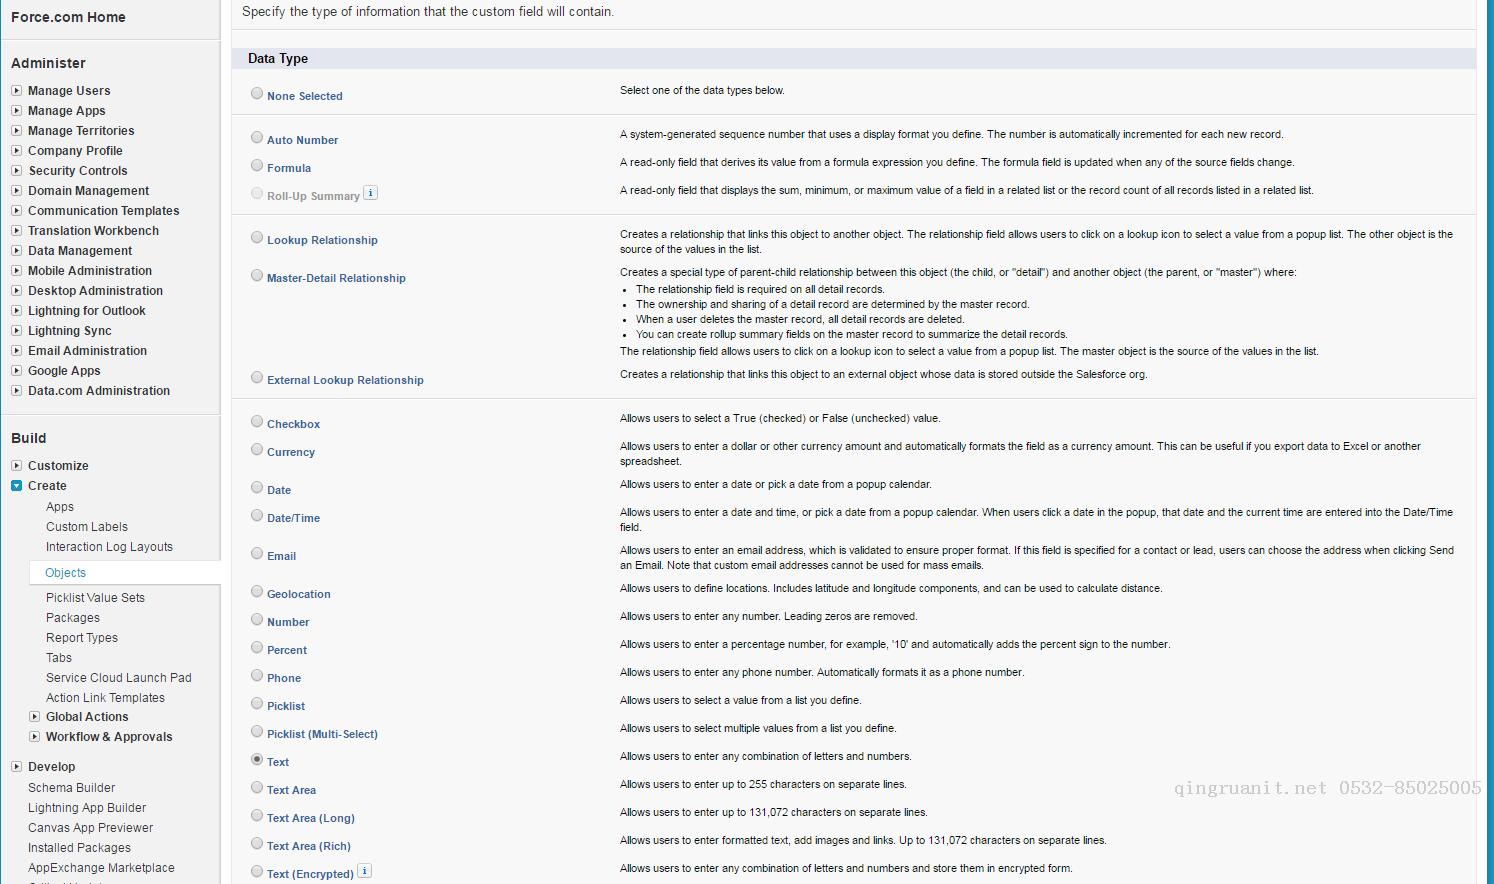Click info icon next to Text (Encrypted)

[x=364, y=871]
